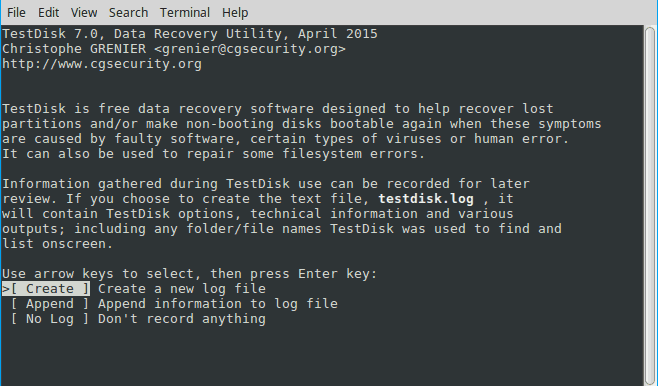Screen dimensions: 658x386
Task: Click the TestDisk 7.0 title line
Action: click(x=190, y=34)
